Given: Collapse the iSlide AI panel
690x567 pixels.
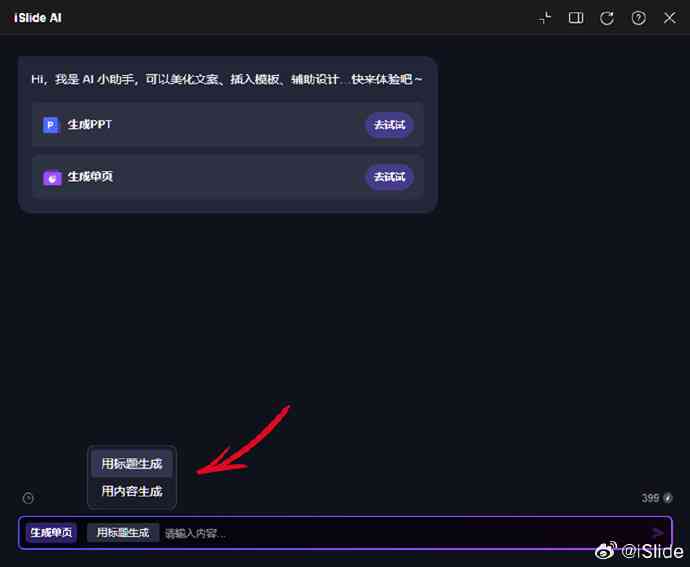Looking at the screenshot, I should point(544,18).
